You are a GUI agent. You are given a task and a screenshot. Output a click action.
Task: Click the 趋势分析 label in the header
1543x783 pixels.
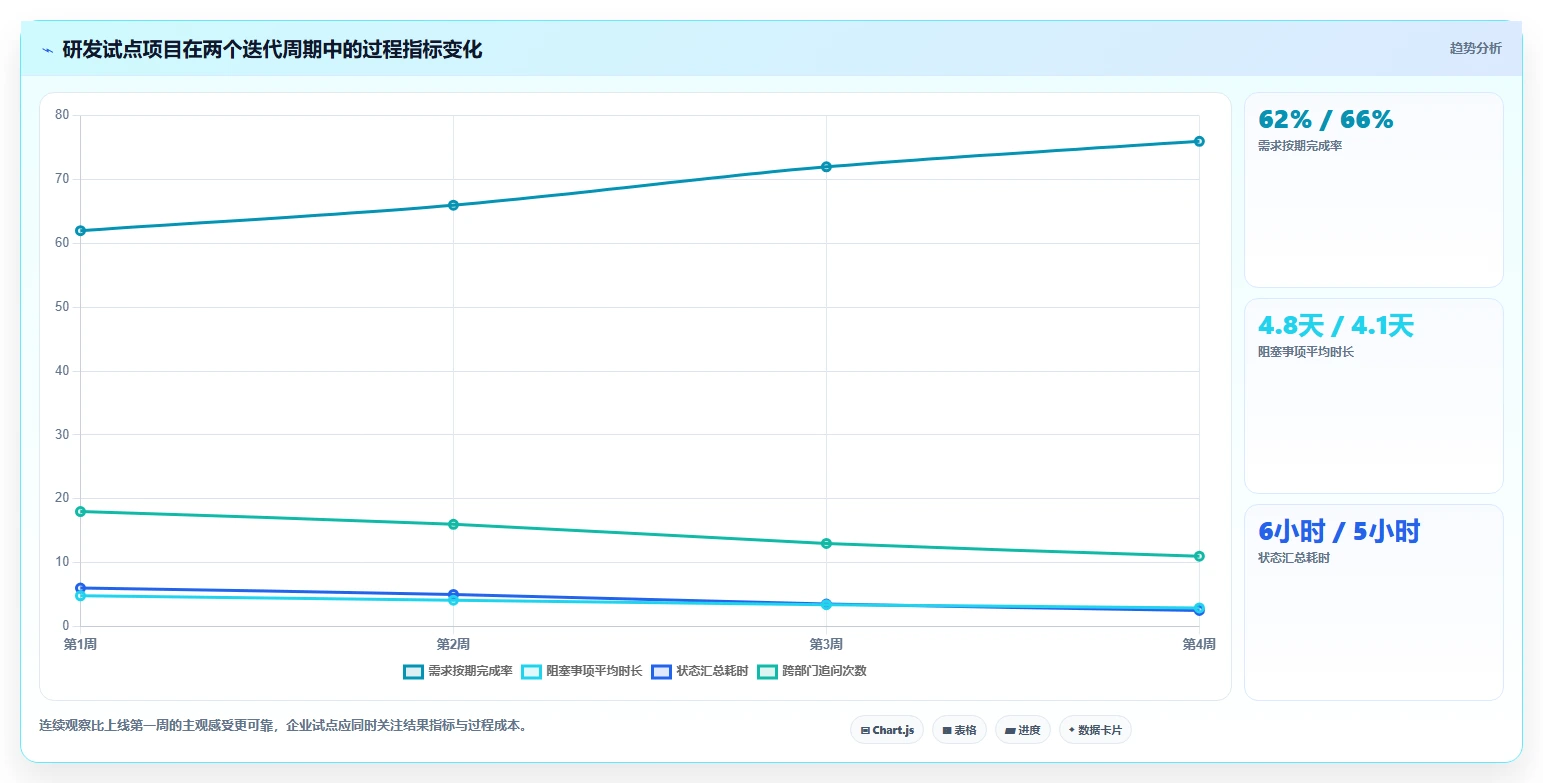click(1475, 48)
